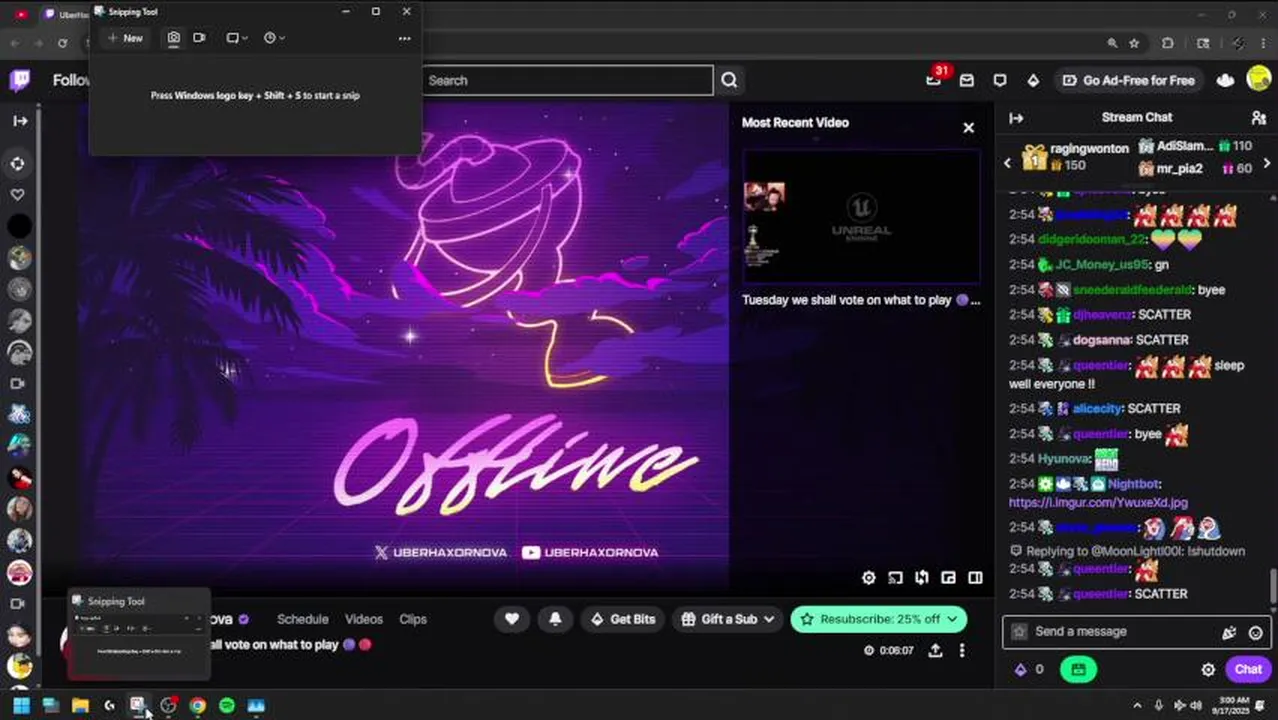
Task: Close the Most Recent Video panel
Action: point(968,128)
